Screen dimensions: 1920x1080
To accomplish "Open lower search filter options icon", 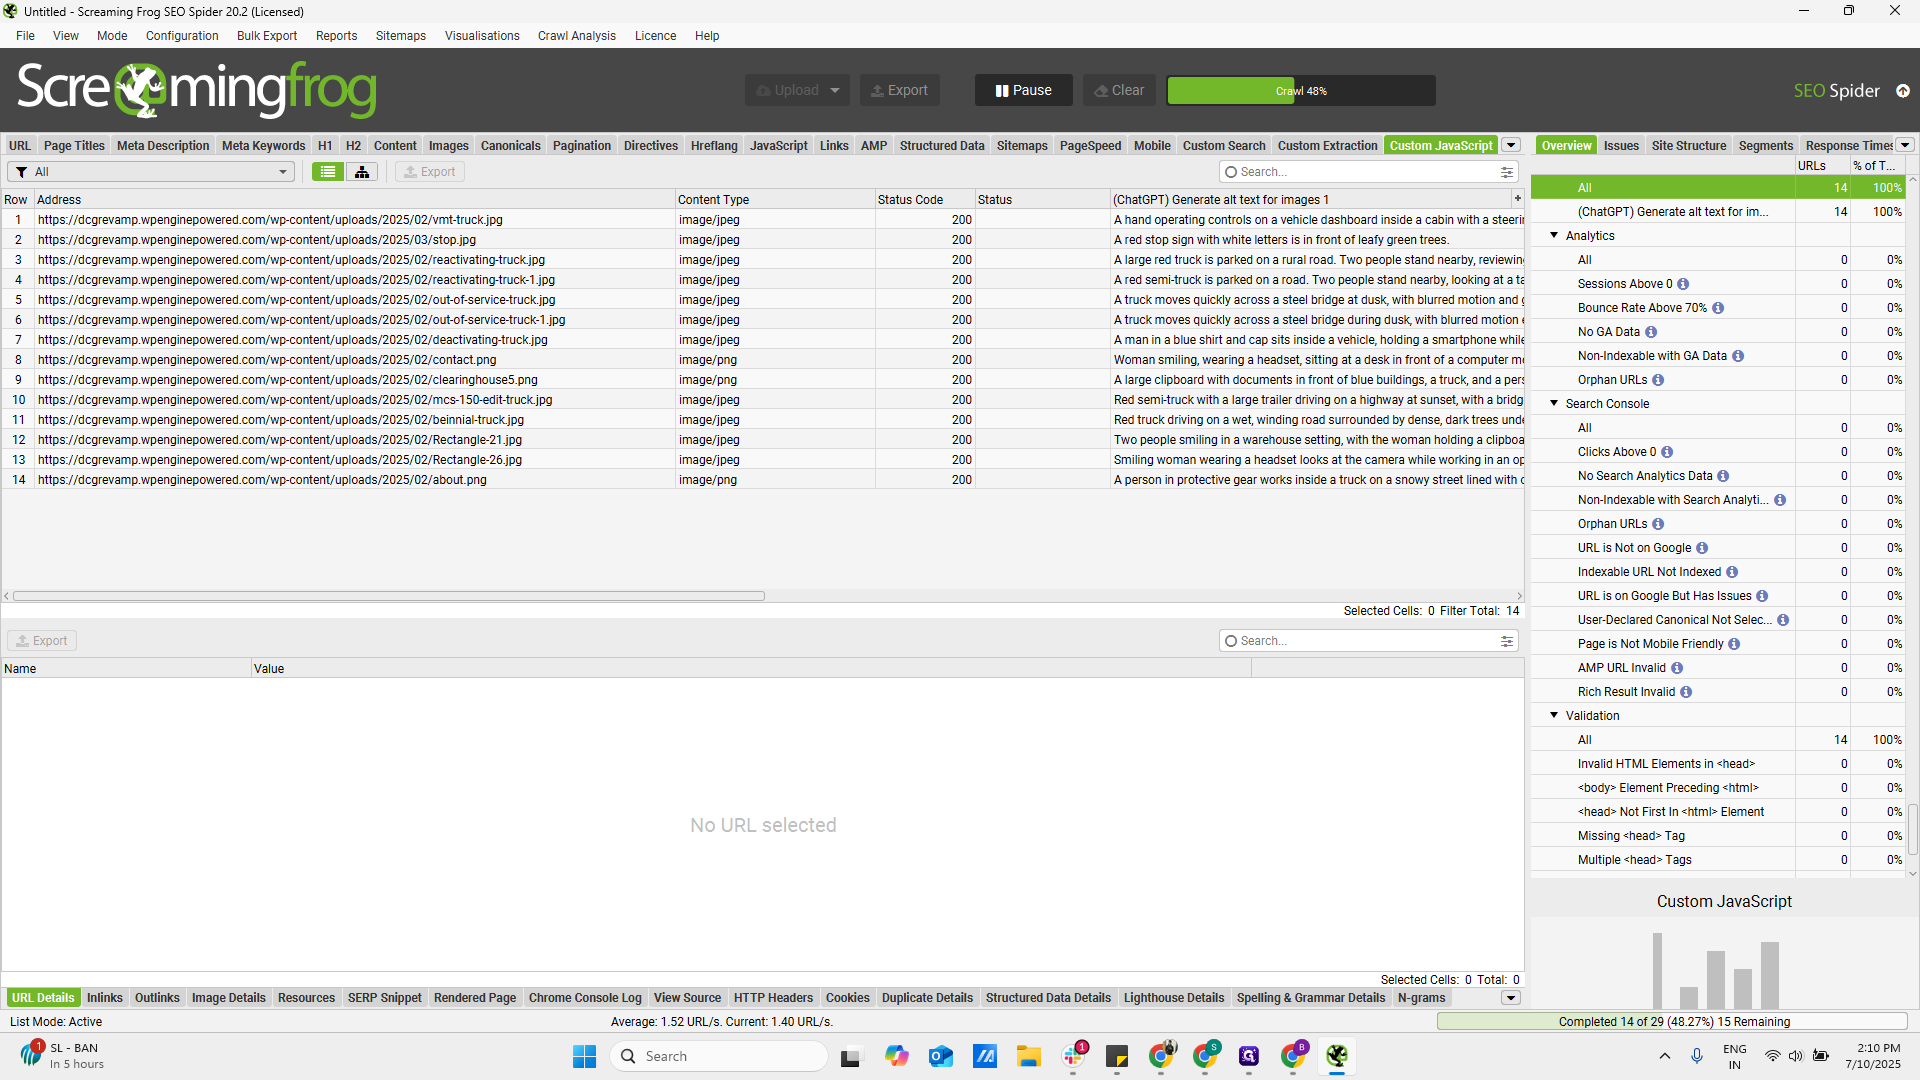I will click(x=1507, y=641).
